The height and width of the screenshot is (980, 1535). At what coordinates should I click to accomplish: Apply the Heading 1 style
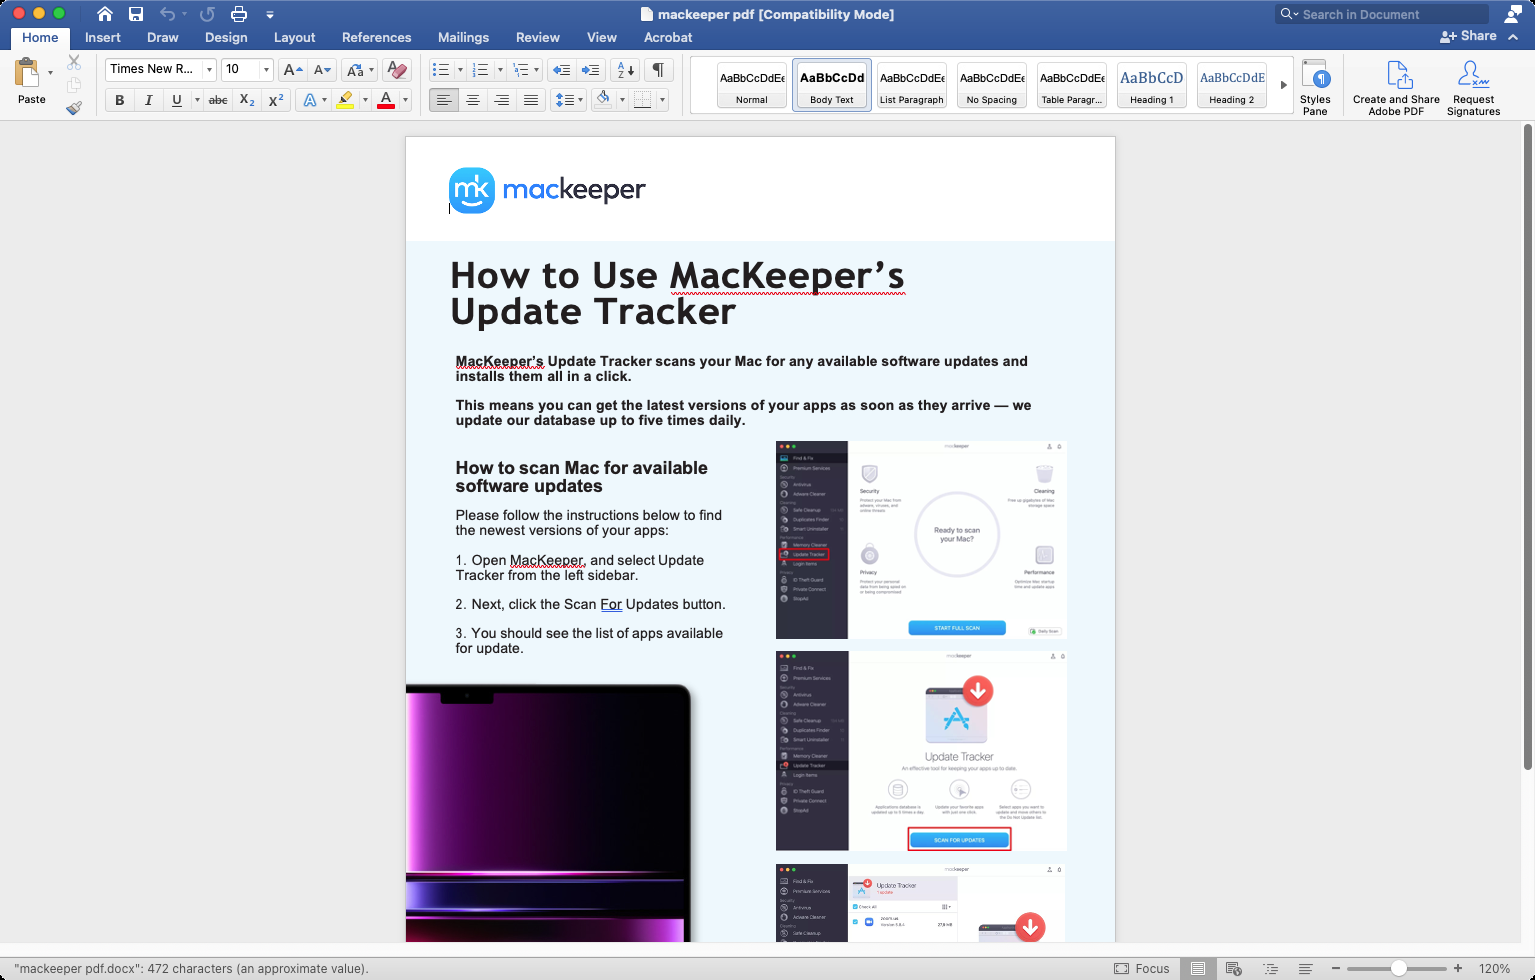pyautogui.click(x=1152, y=84)
